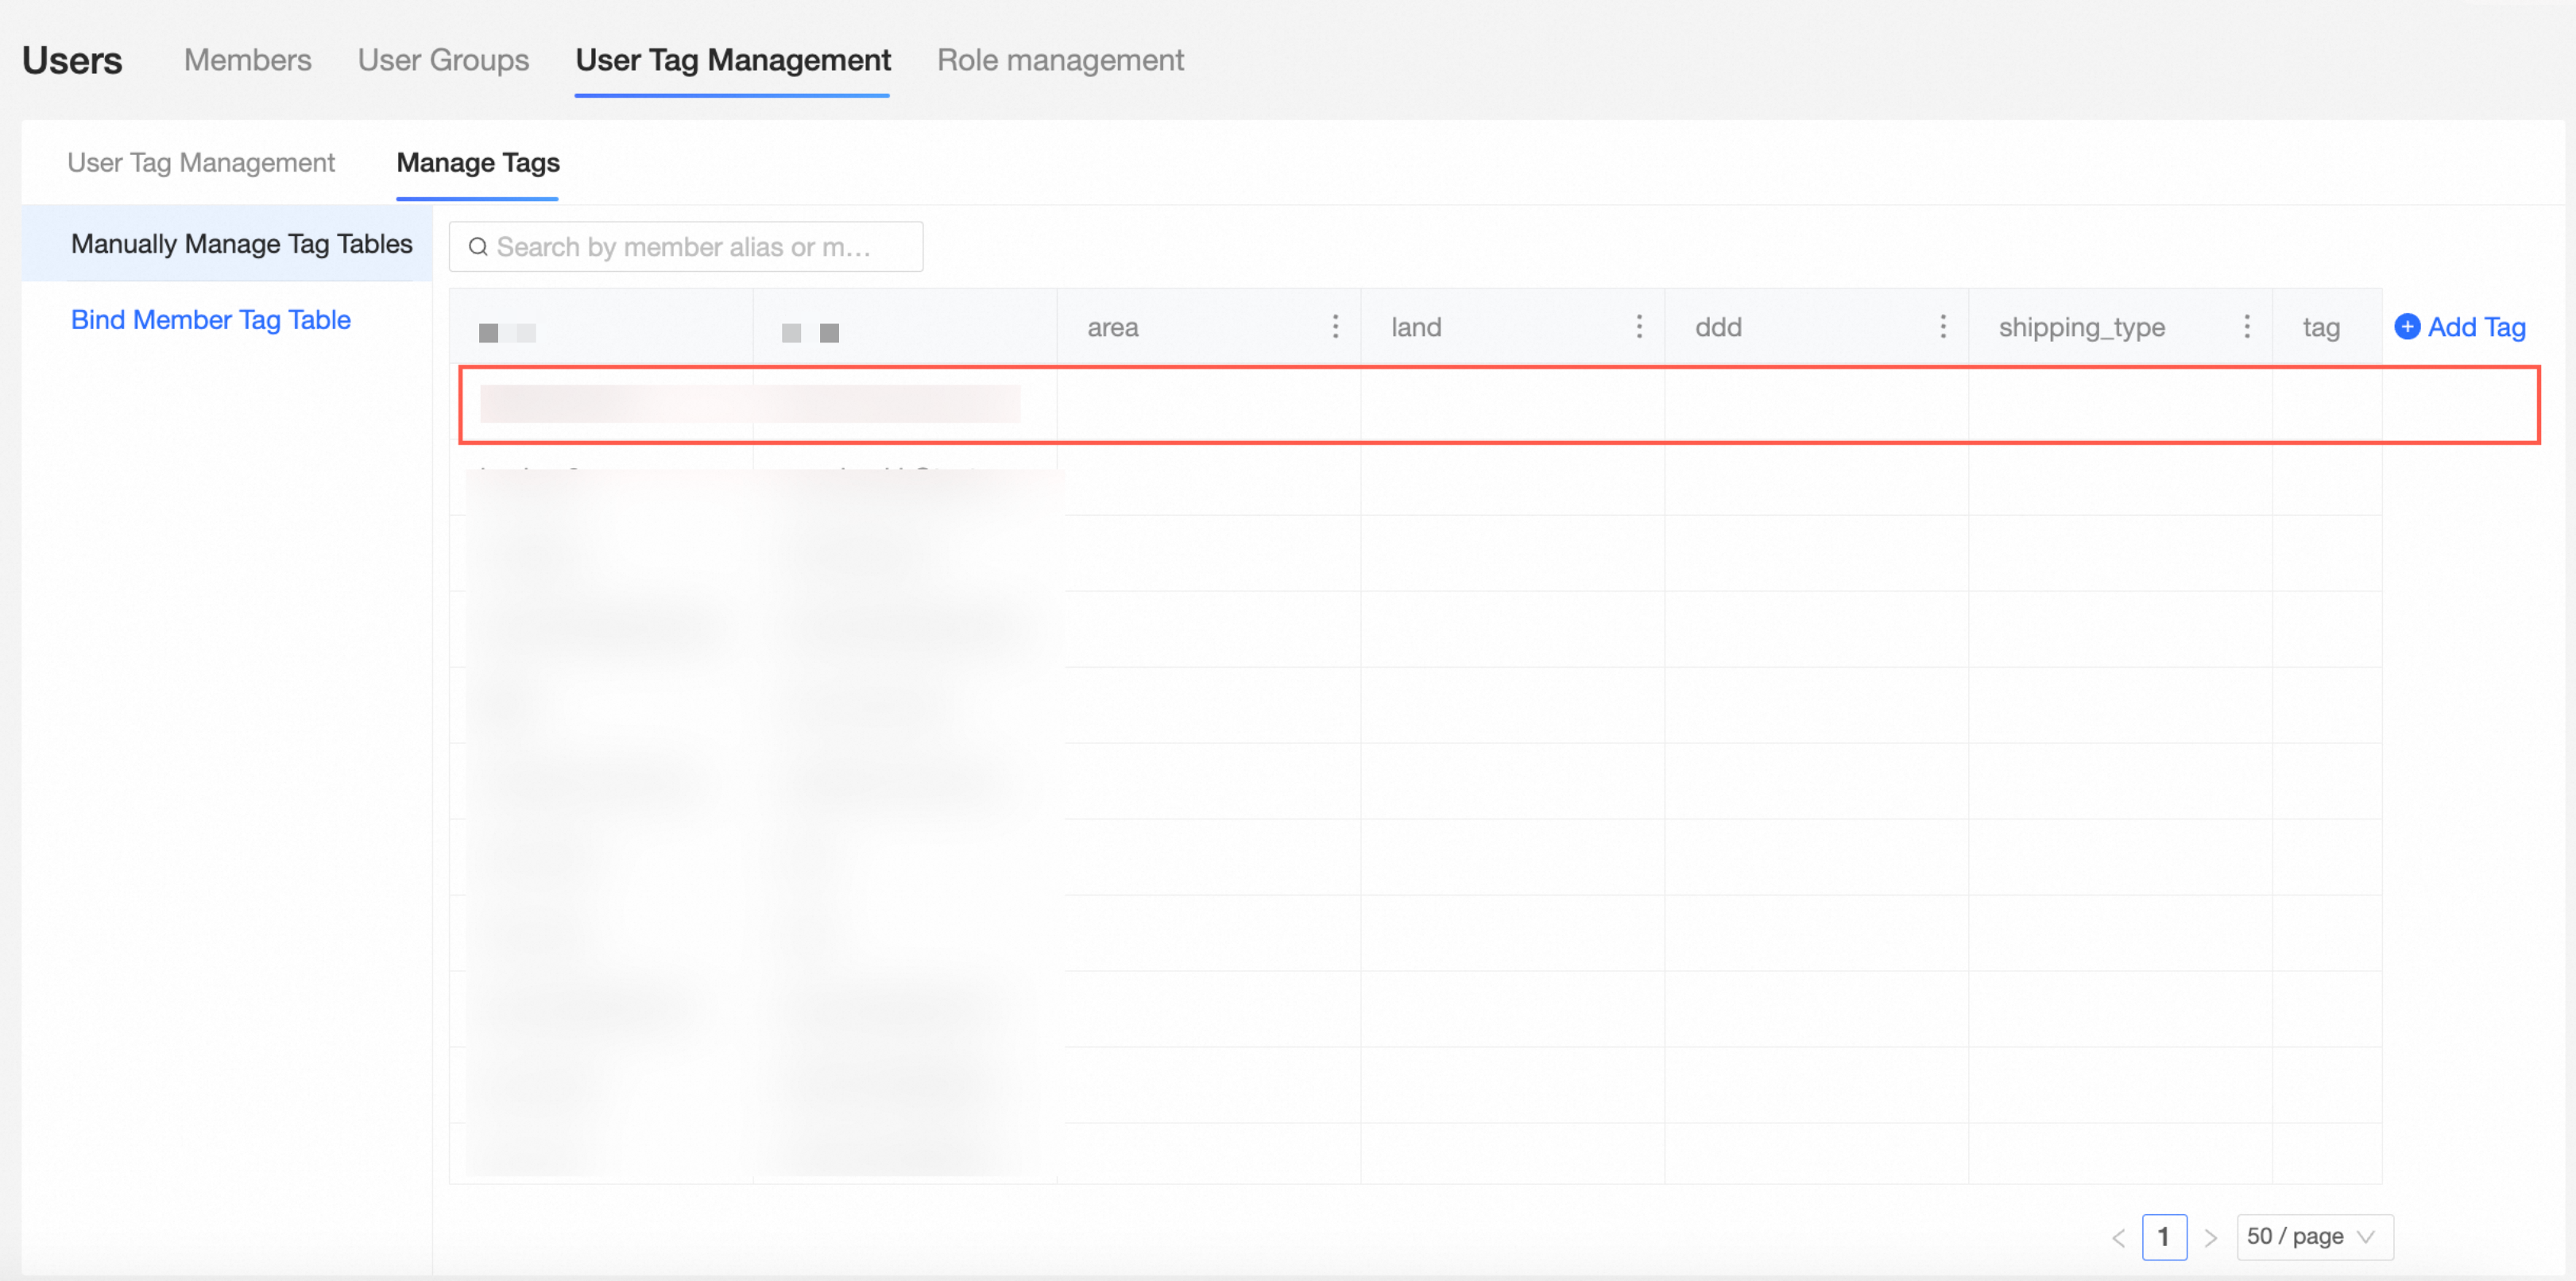Open Bind Member Tag Table
2576x1281 pixels.
point(211,320)
